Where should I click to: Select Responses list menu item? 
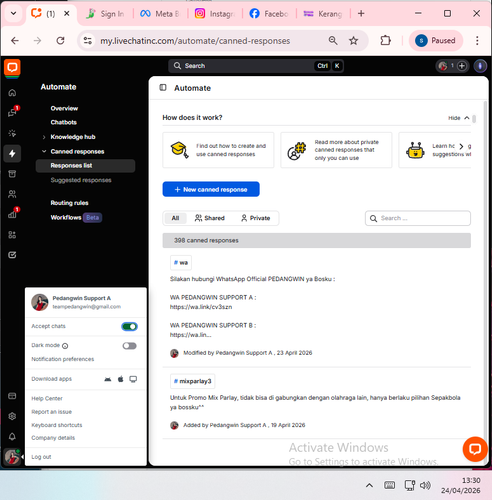click(x=85, y=166)
